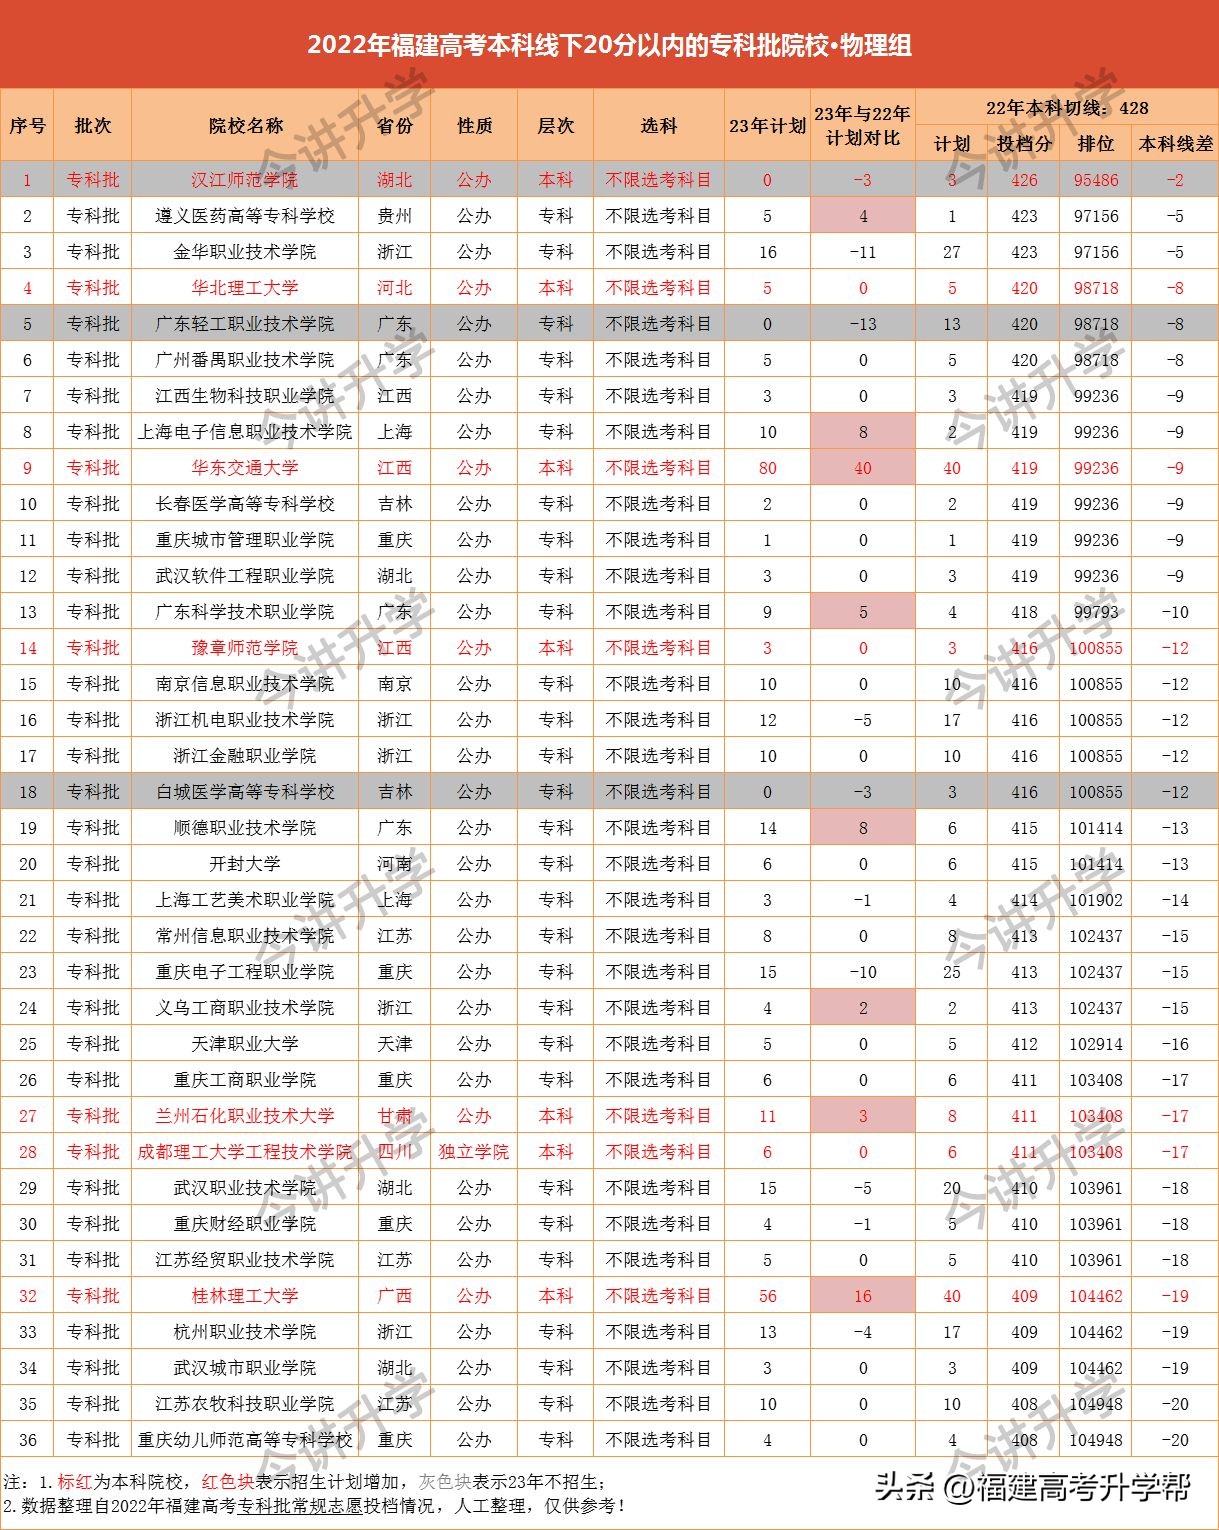
Task: Select the '性质' column header
Action: coord(474,126)
